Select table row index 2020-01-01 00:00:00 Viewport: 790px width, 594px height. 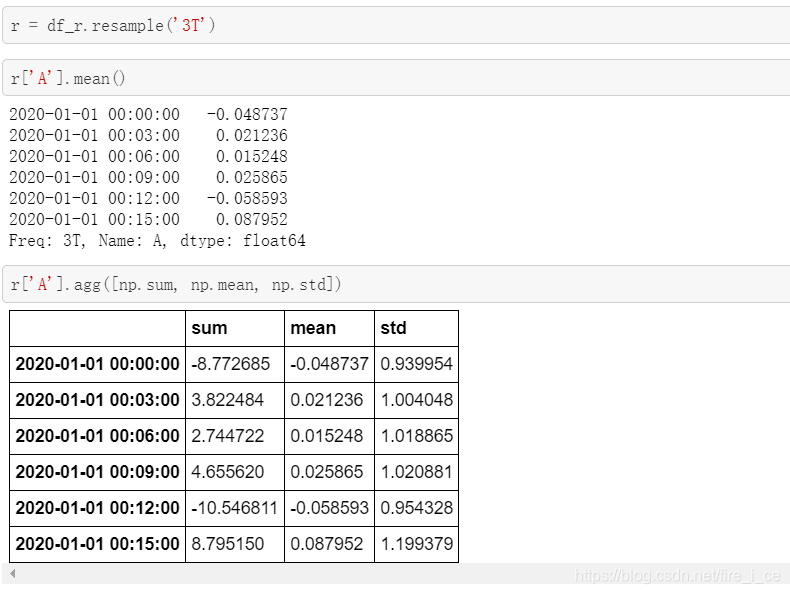click(x=97, y=364)
